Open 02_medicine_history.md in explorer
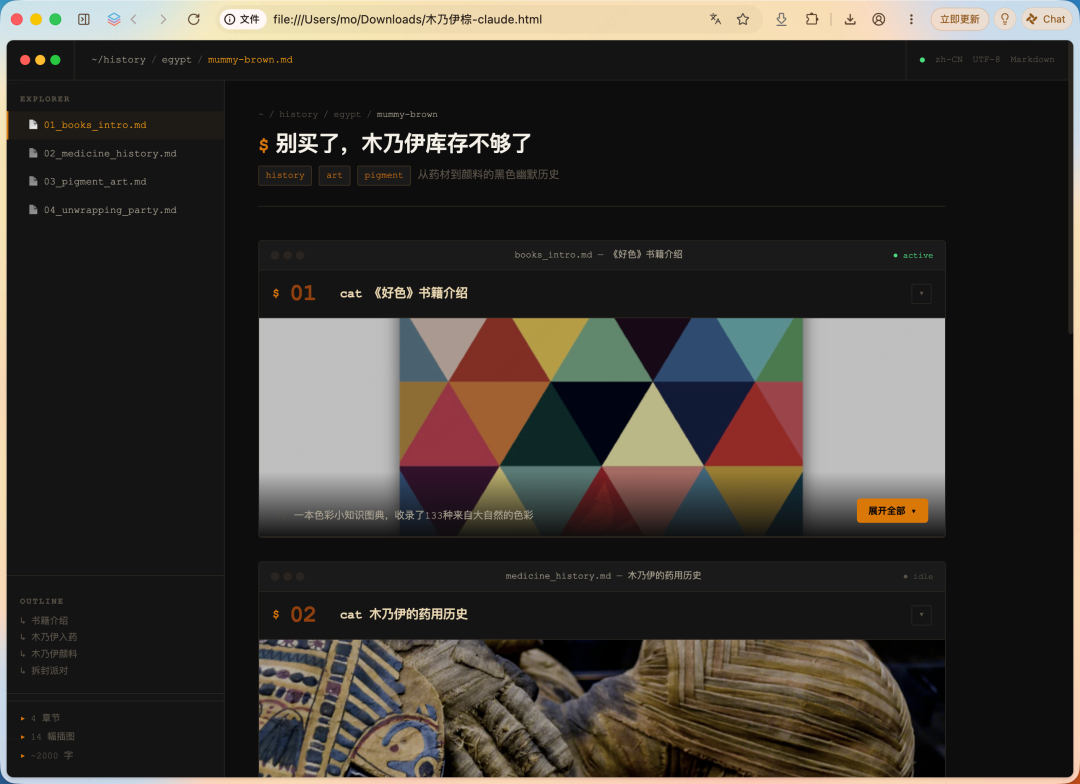Viewport: 1080px width, 784px height. (x=116, y=153)
